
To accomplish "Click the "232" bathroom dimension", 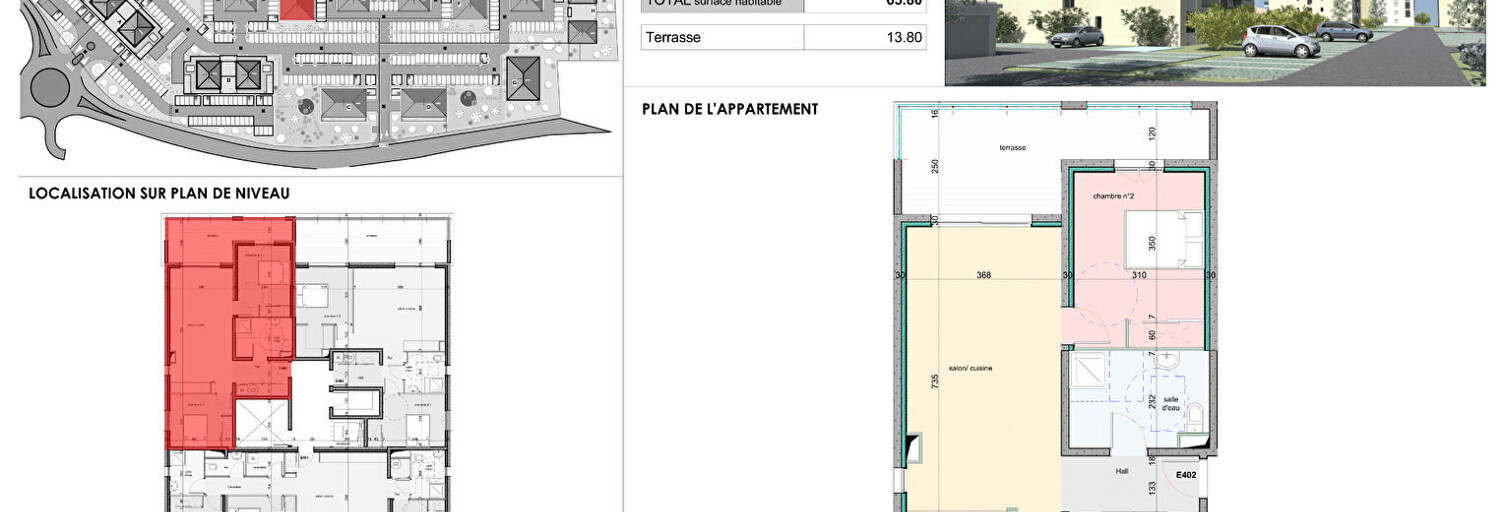I will (x=1152, y=401).
